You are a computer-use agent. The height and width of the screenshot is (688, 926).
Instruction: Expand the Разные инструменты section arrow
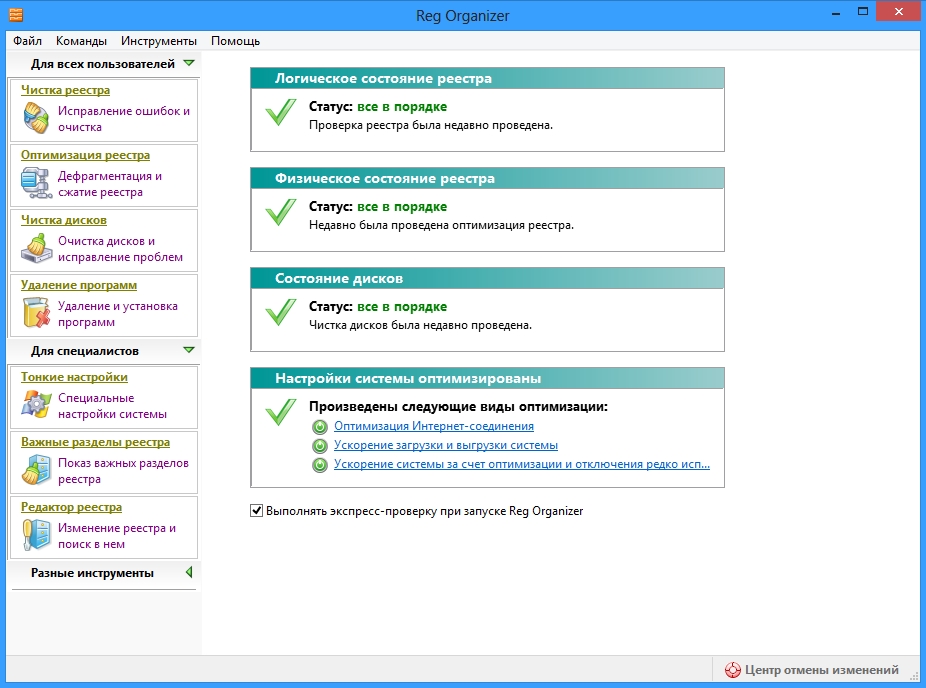pos(189,572)
